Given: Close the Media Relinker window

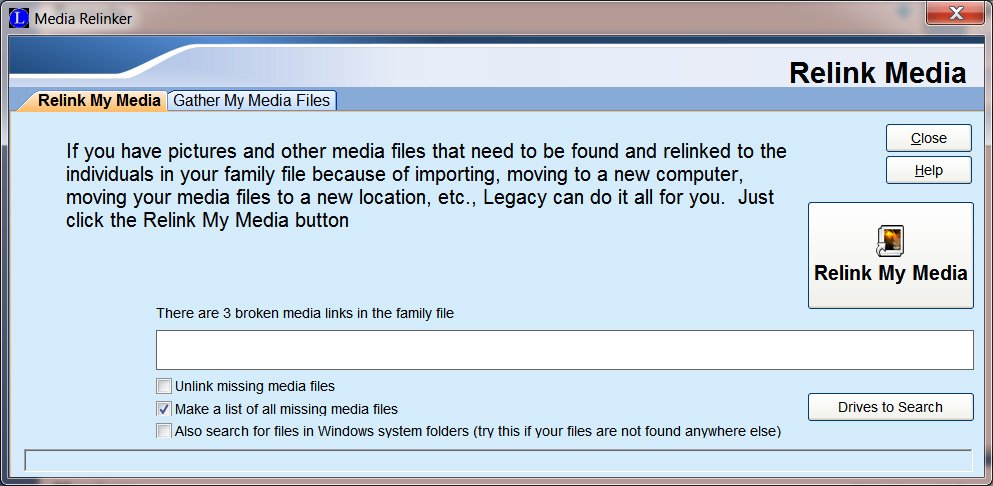Looking at the screenshot, I should tap(954, 12).
